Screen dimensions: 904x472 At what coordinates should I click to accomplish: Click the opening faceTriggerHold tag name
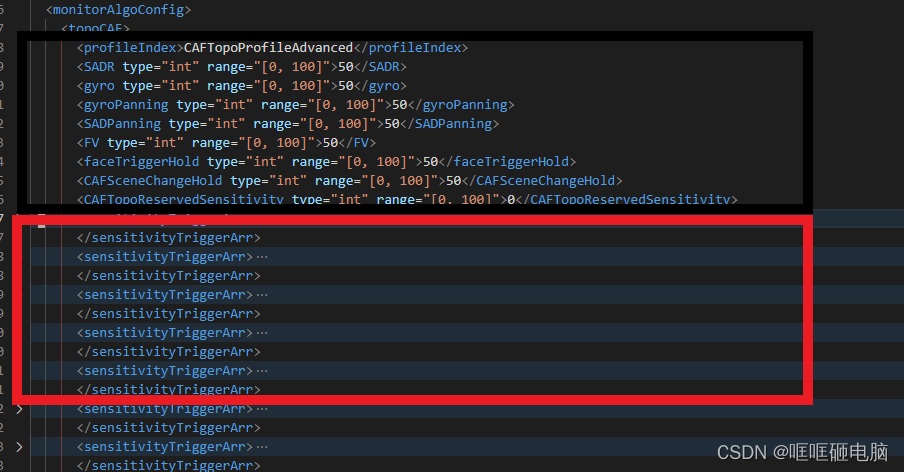142,161
